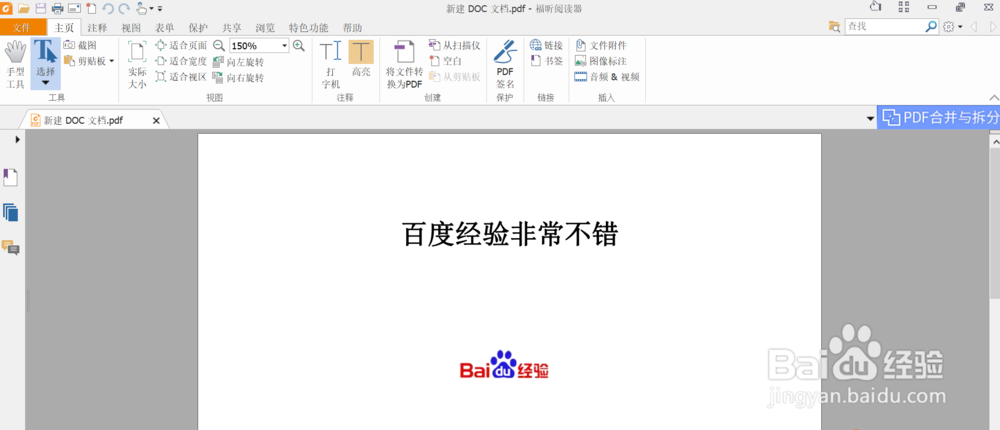Open the Select tool dropdown arrow
Screen dimensions: 1000x430
[45, 83]
